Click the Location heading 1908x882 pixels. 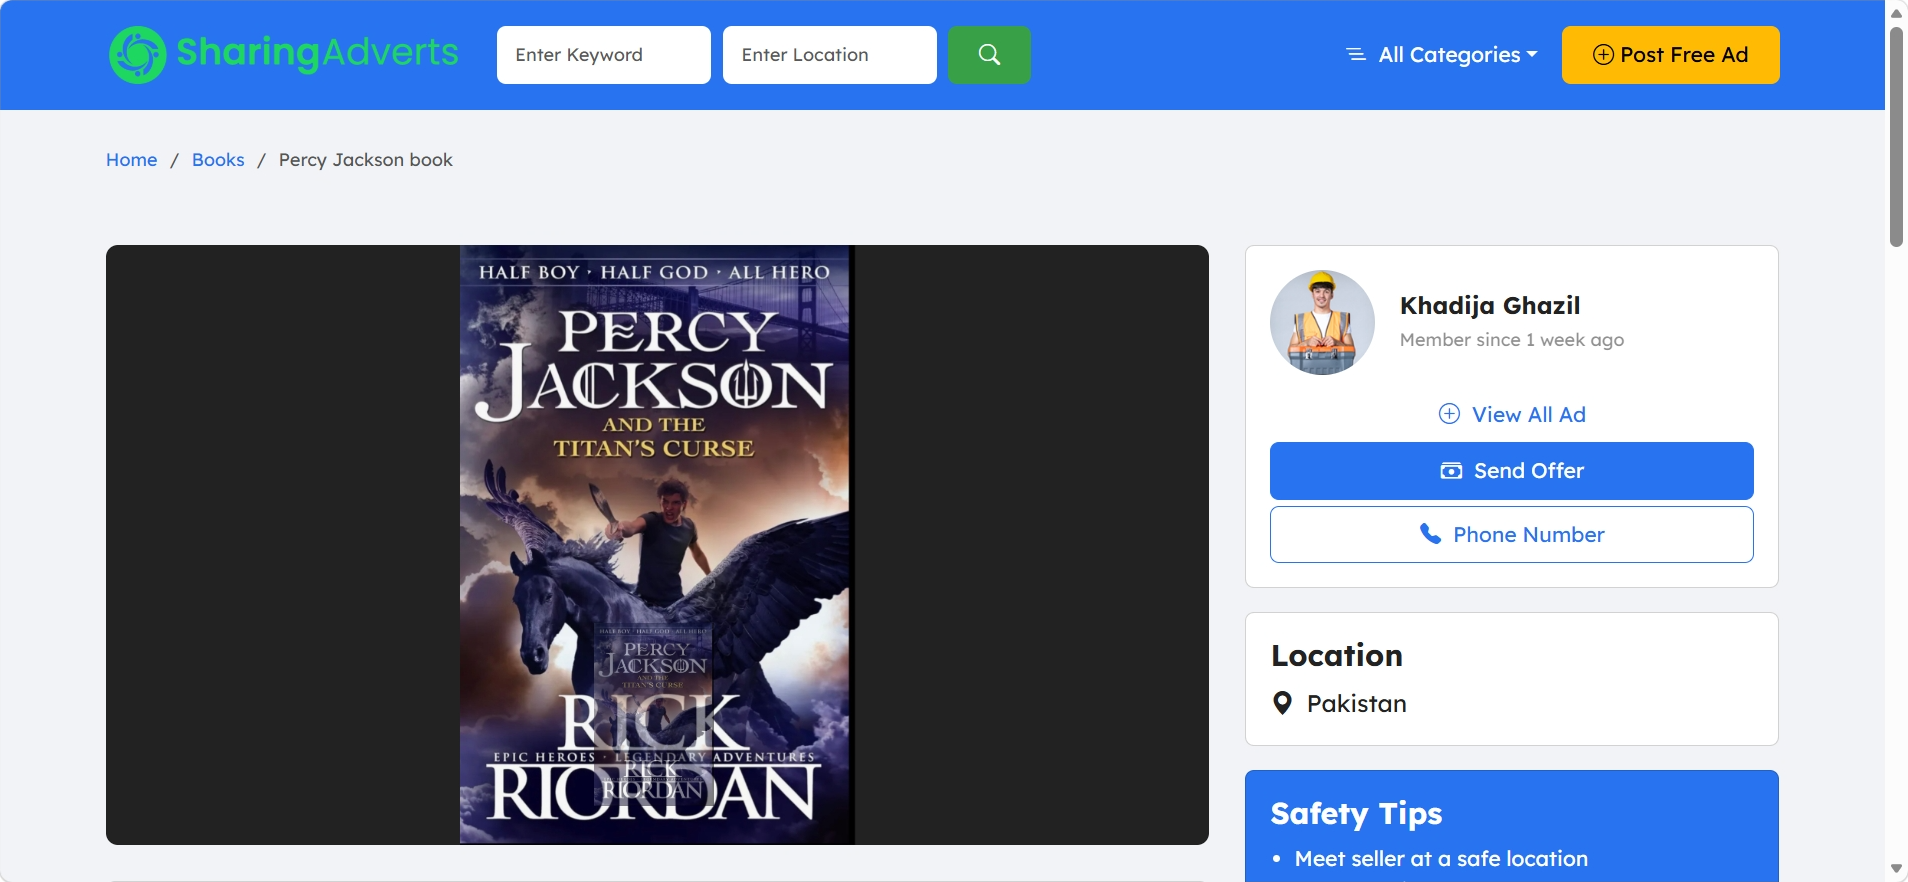[1337, 656]
